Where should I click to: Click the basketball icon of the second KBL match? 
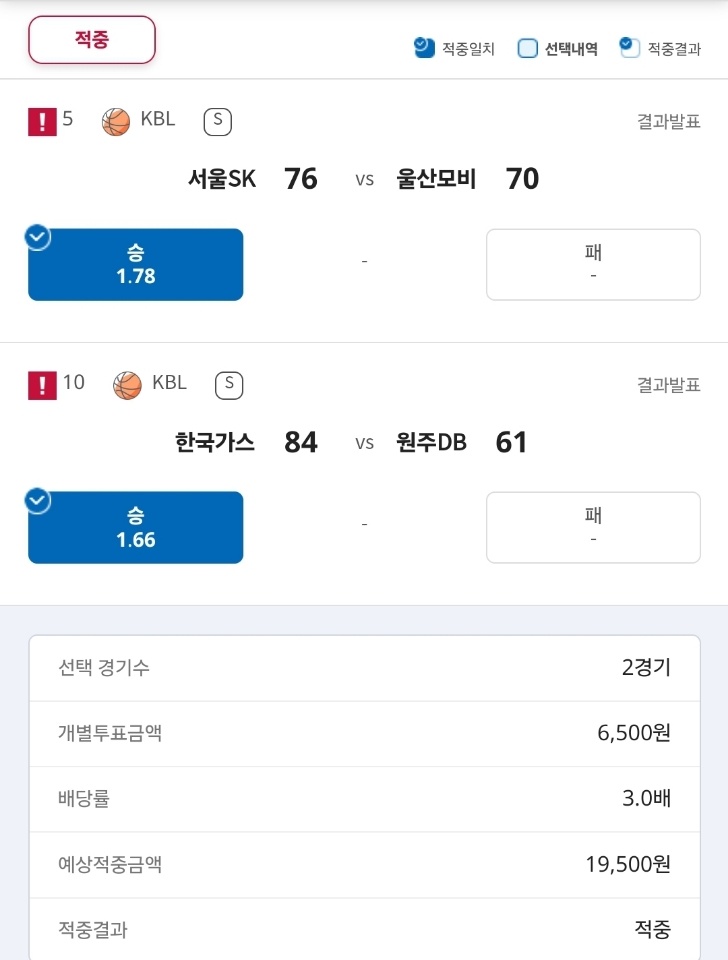(127, 386)
